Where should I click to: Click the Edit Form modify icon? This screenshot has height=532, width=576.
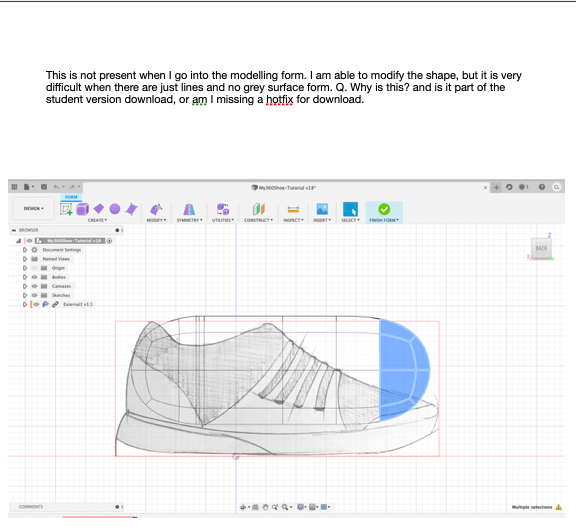156,209
